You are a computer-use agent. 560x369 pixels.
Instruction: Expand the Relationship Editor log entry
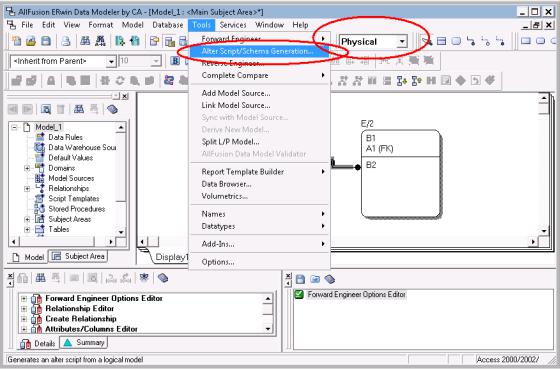pos(24,309)
